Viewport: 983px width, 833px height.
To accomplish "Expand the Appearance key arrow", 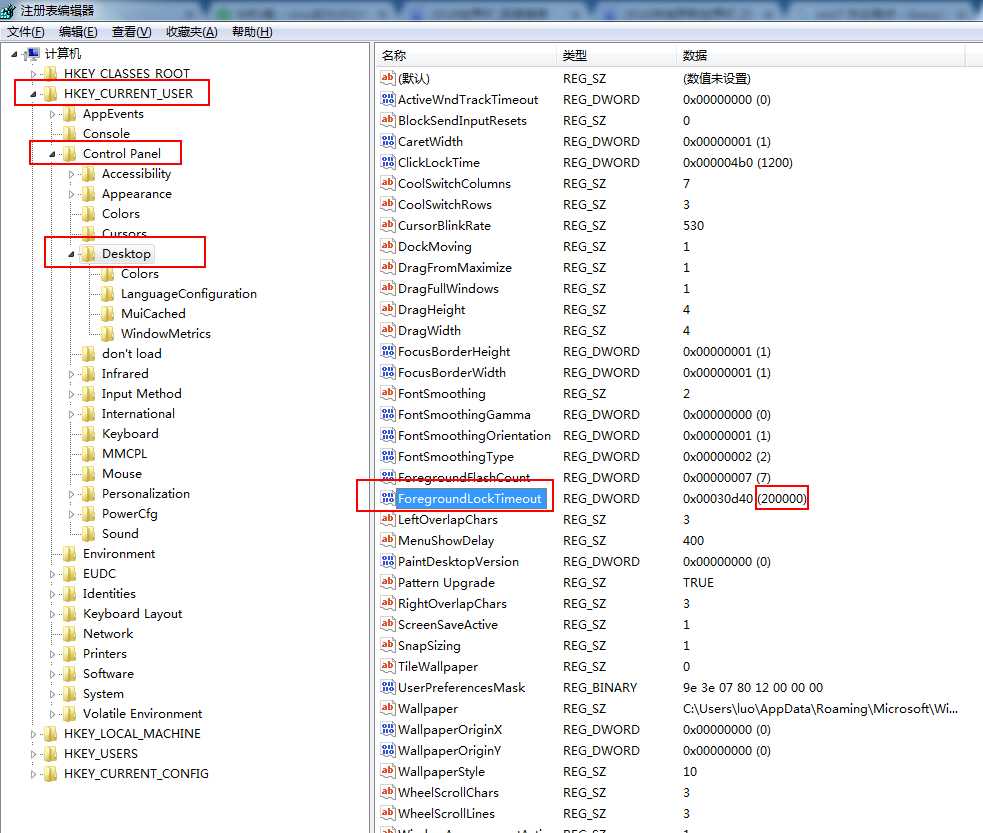I will coord(71,194).
